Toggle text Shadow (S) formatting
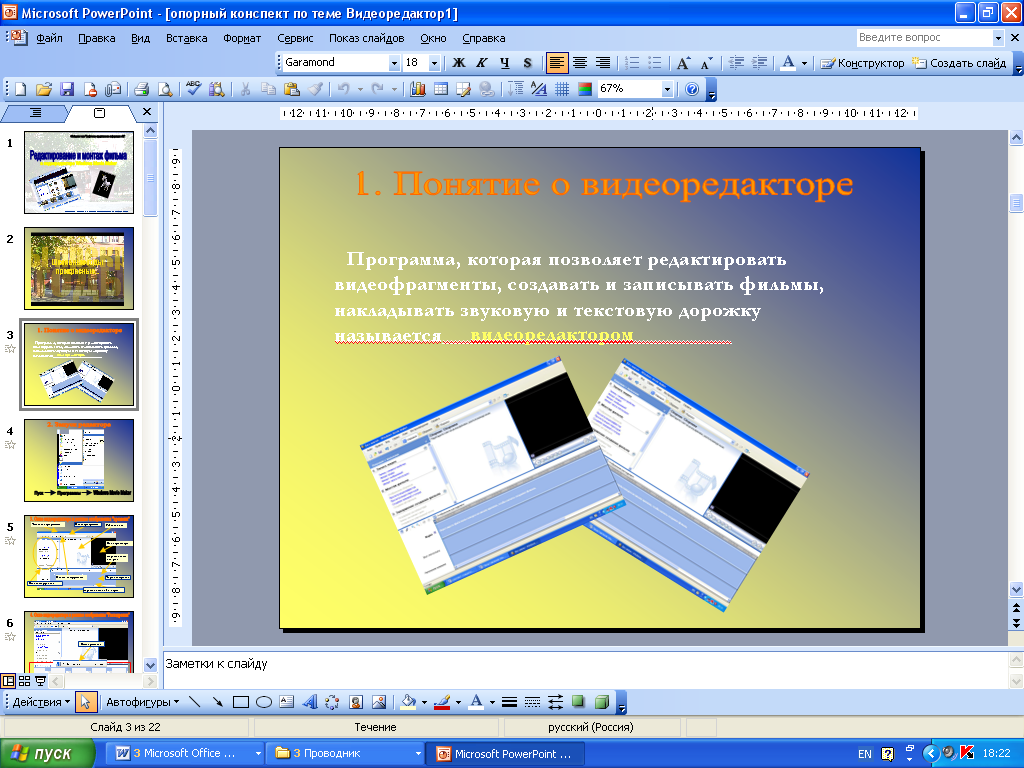The height and width of the screenshot is (768, 1024). click(528, 63)
